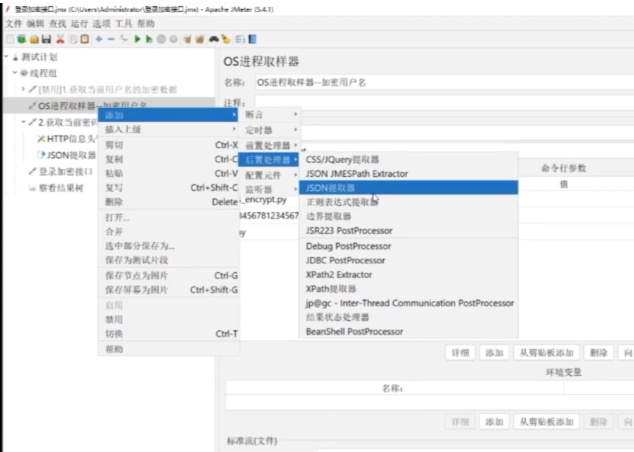Select 察看结果树 listener in tree
The width and height of the screenshot is (634, 452).
coord(61,188)
